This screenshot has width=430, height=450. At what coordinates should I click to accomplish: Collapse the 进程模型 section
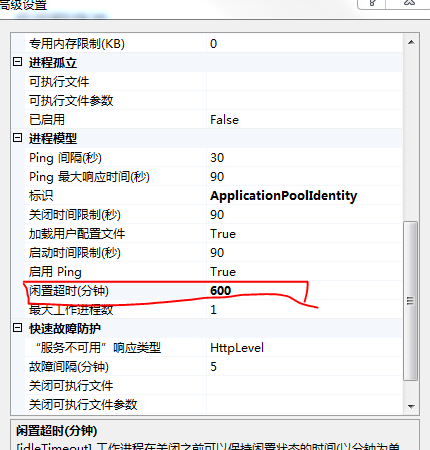click(17, 138)
